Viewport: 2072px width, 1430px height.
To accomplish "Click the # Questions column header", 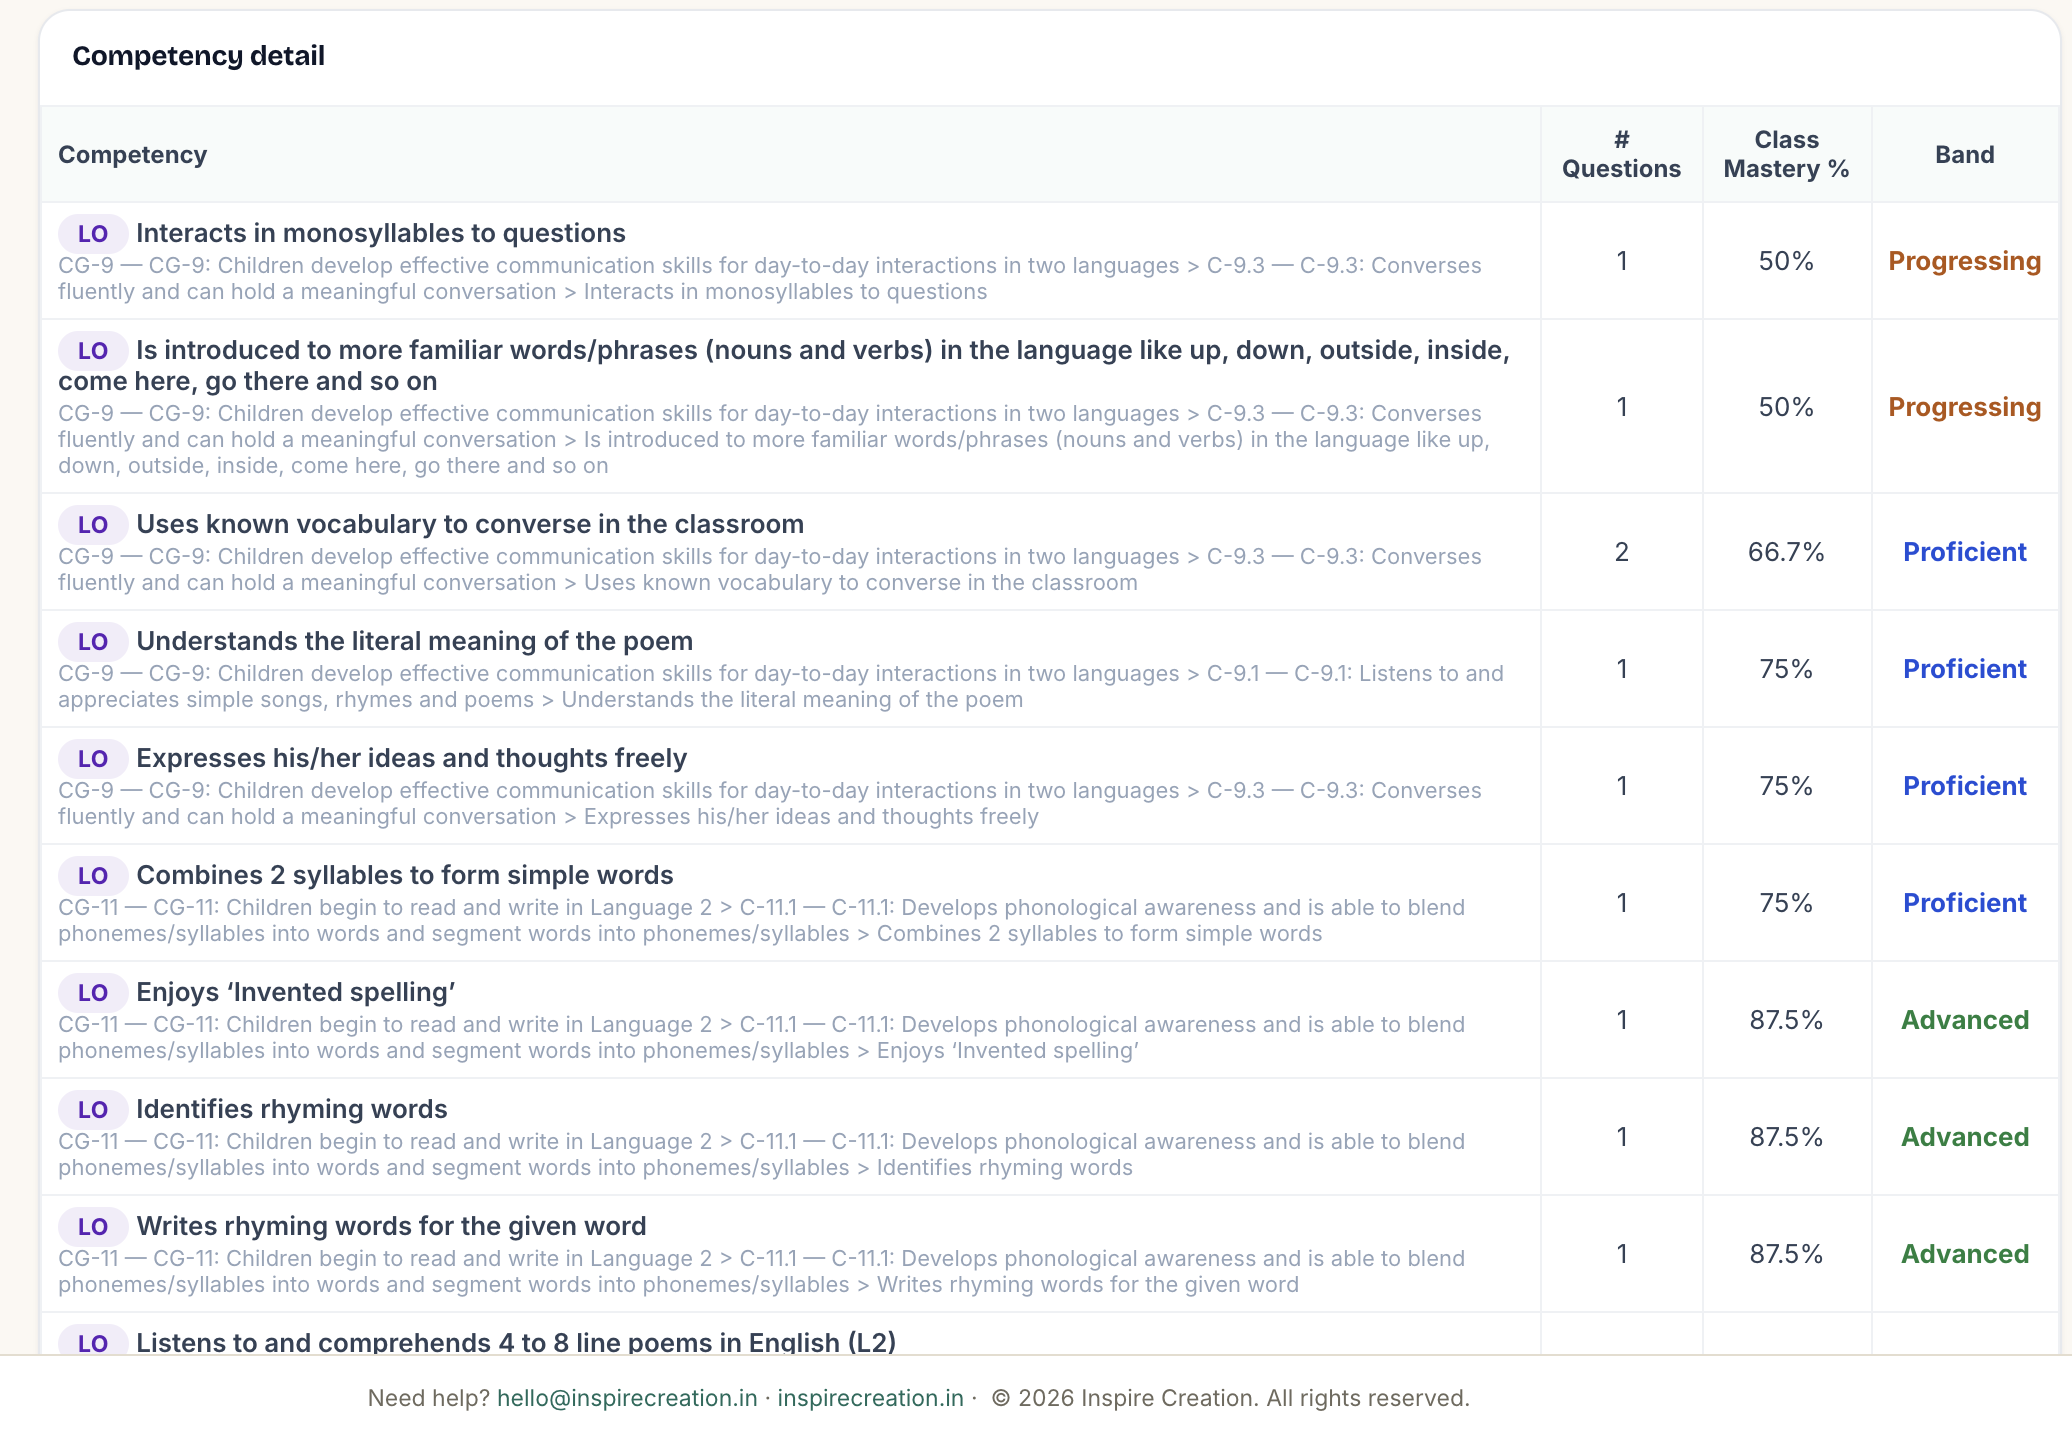I will click(x=1621, y=155).
